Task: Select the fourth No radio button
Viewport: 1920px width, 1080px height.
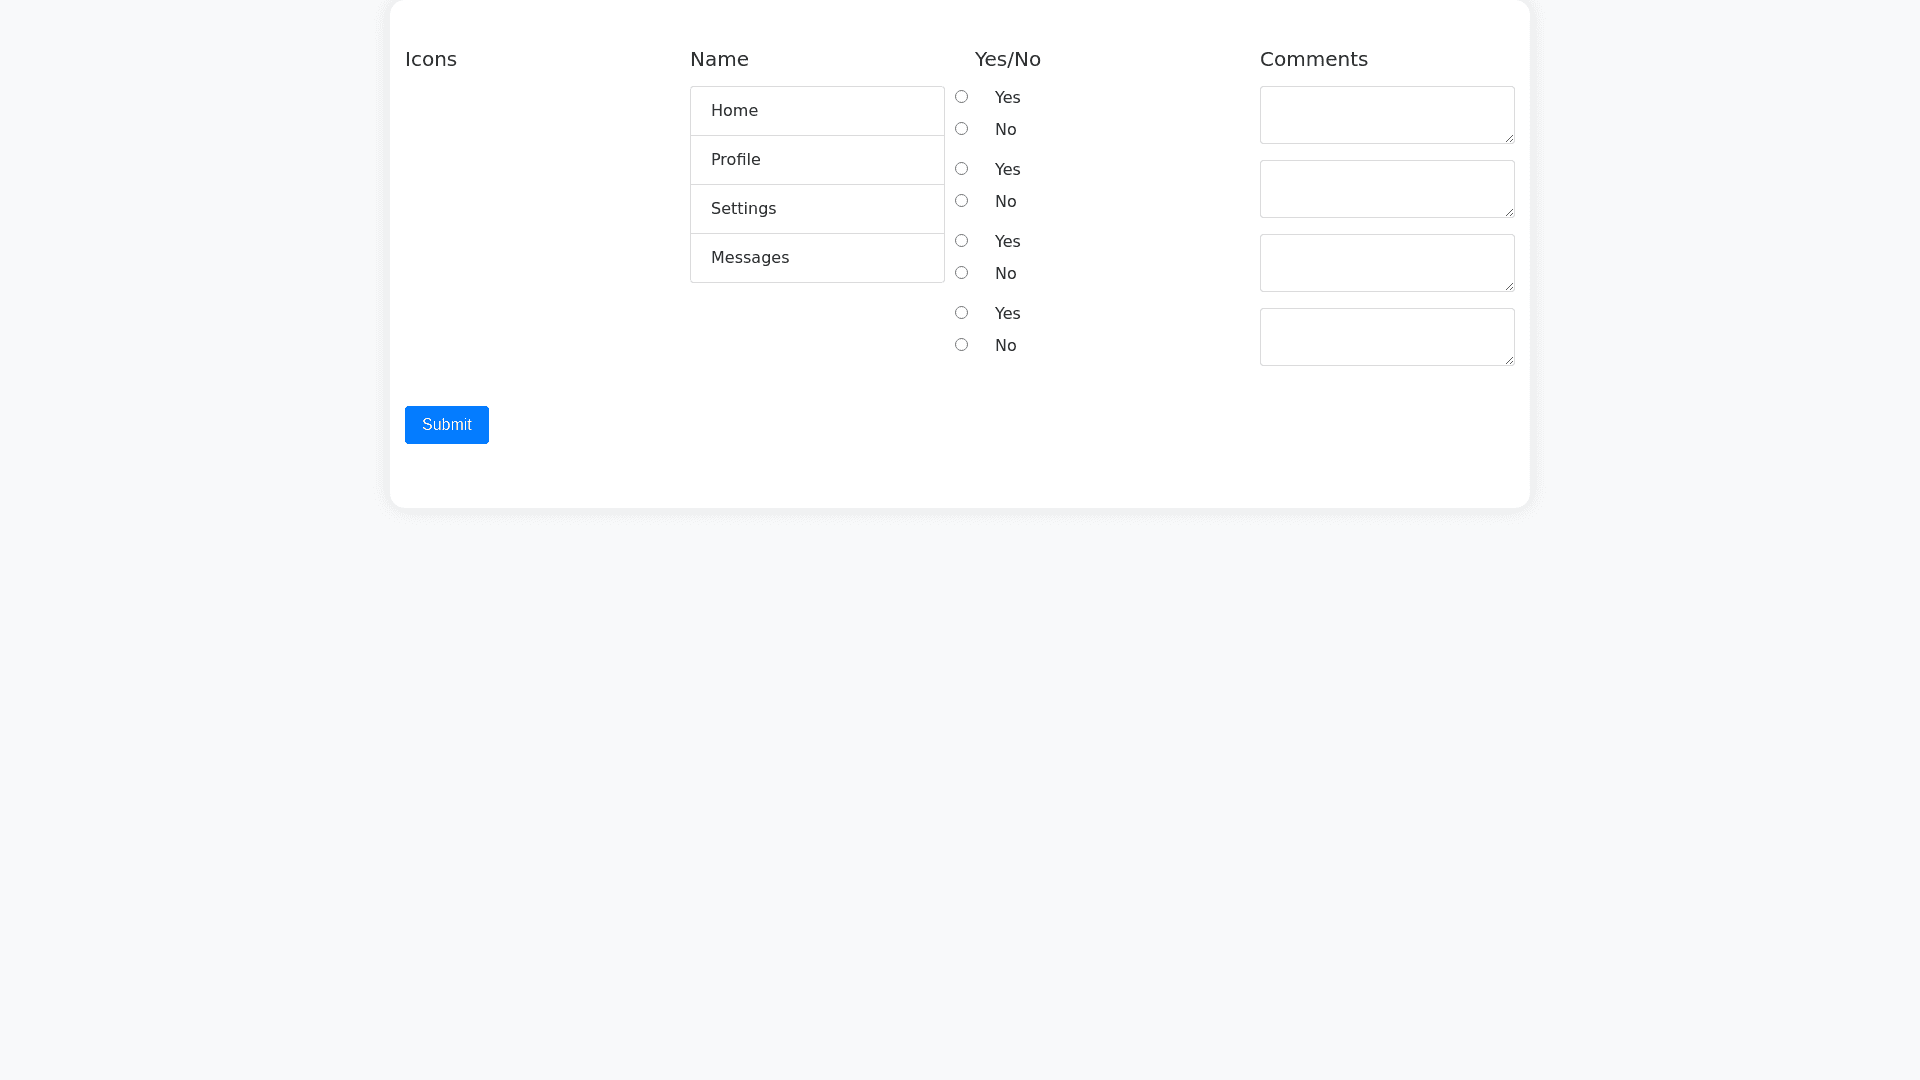Action: [x=961, y=345]
